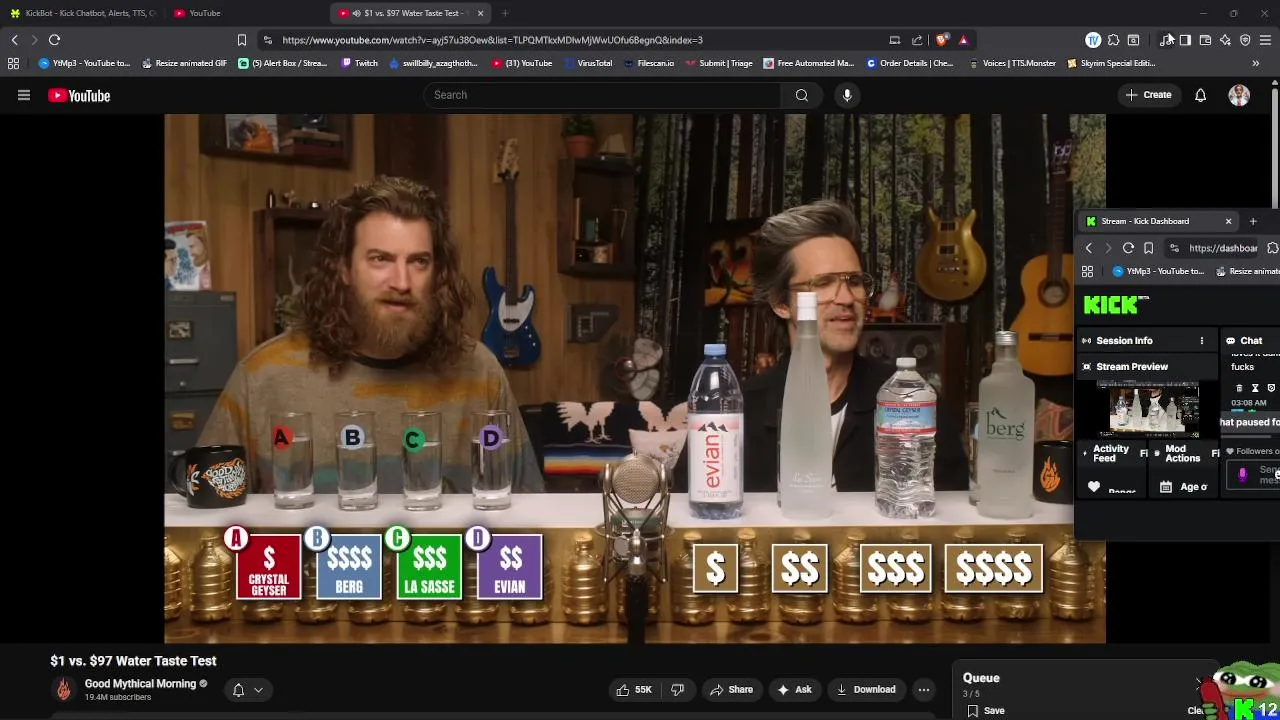This screenshot has height=720, width=1280.
Task: Click the YouTube Create button
Action: (1148, 95)
